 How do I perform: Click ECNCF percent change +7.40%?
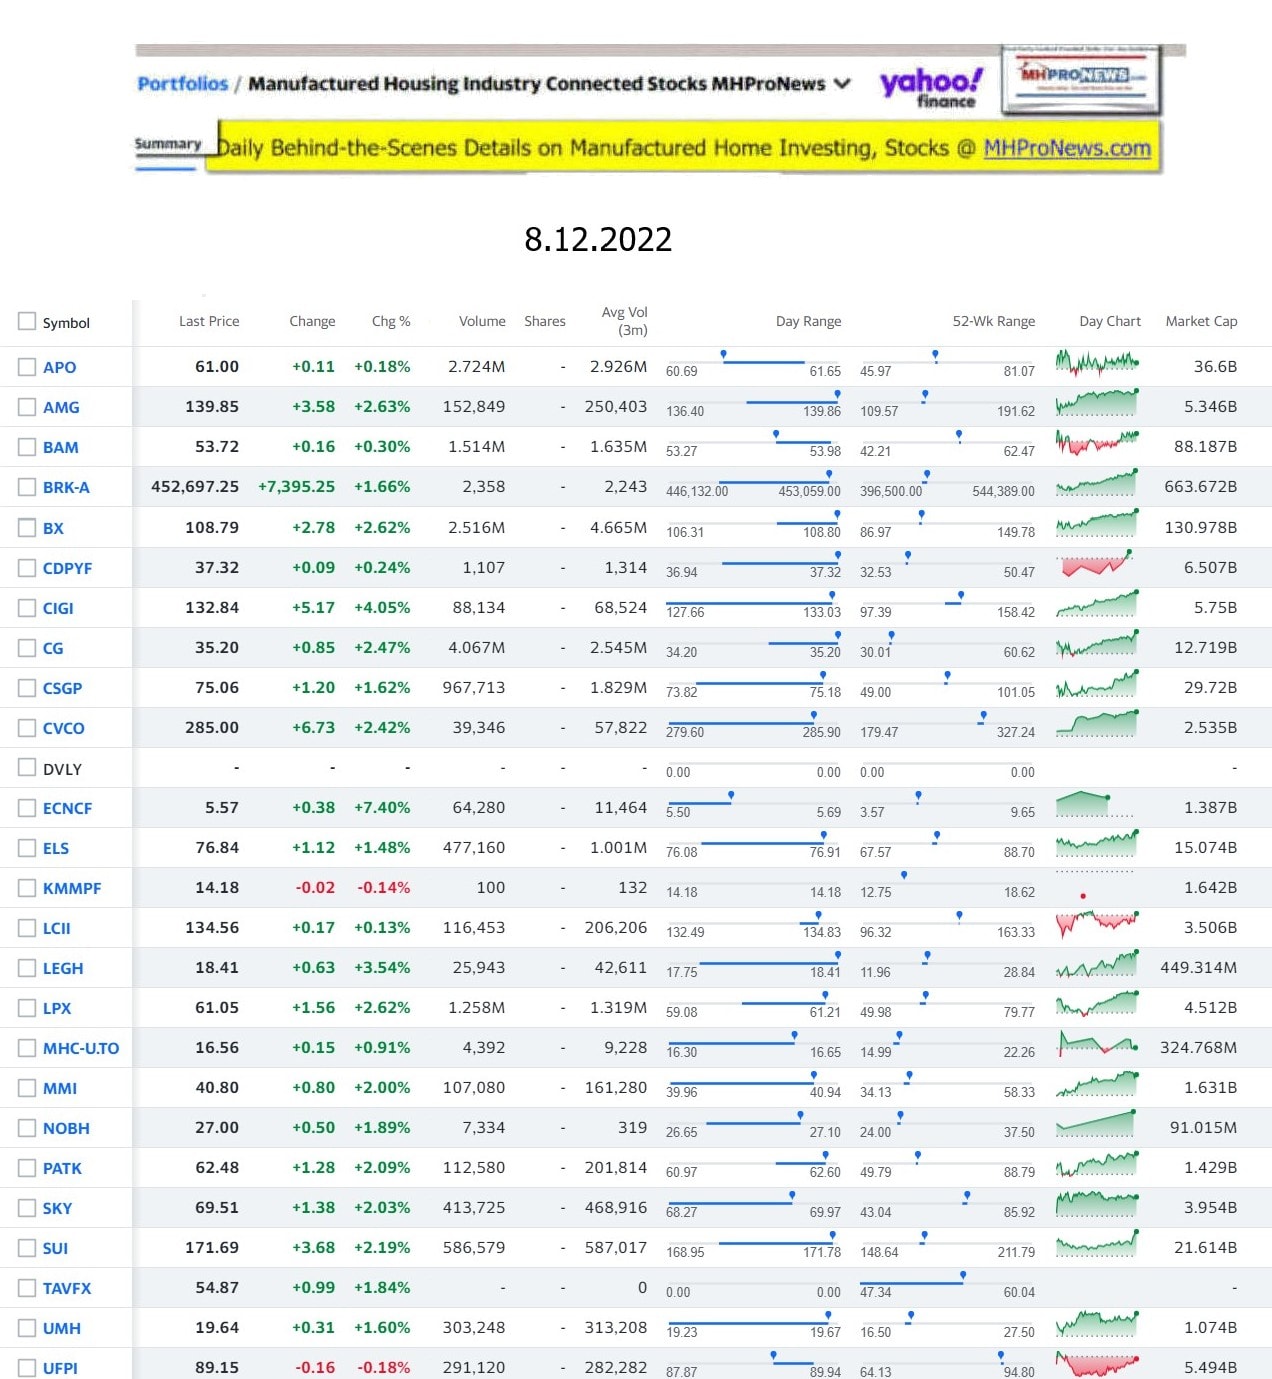[x=382, y=808]
